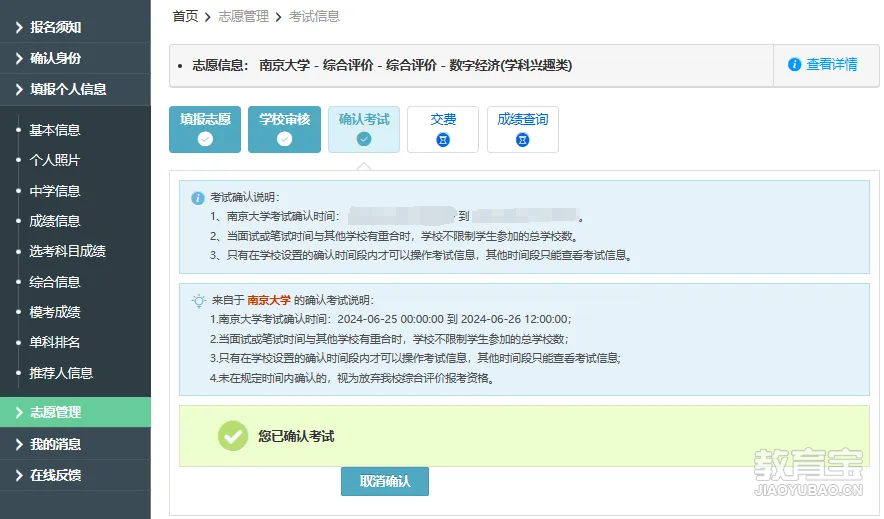Expand the 确认身份 sidebar section

[75, 58]
